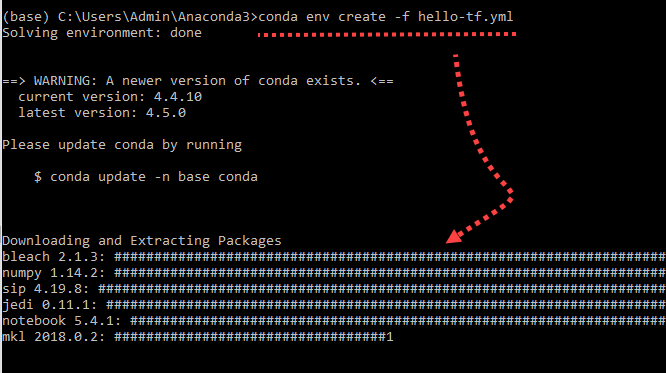The width and height of the screenshot is (666, 373).
Task: Click the '$' prompt symbol before conda update
Action: pyautogui.click(x=38, y=177)
